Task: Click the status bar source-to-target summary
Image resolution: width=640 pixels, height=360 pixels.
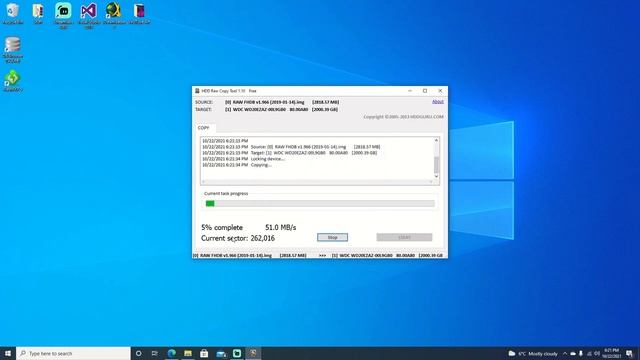Action: pos(318,255)
